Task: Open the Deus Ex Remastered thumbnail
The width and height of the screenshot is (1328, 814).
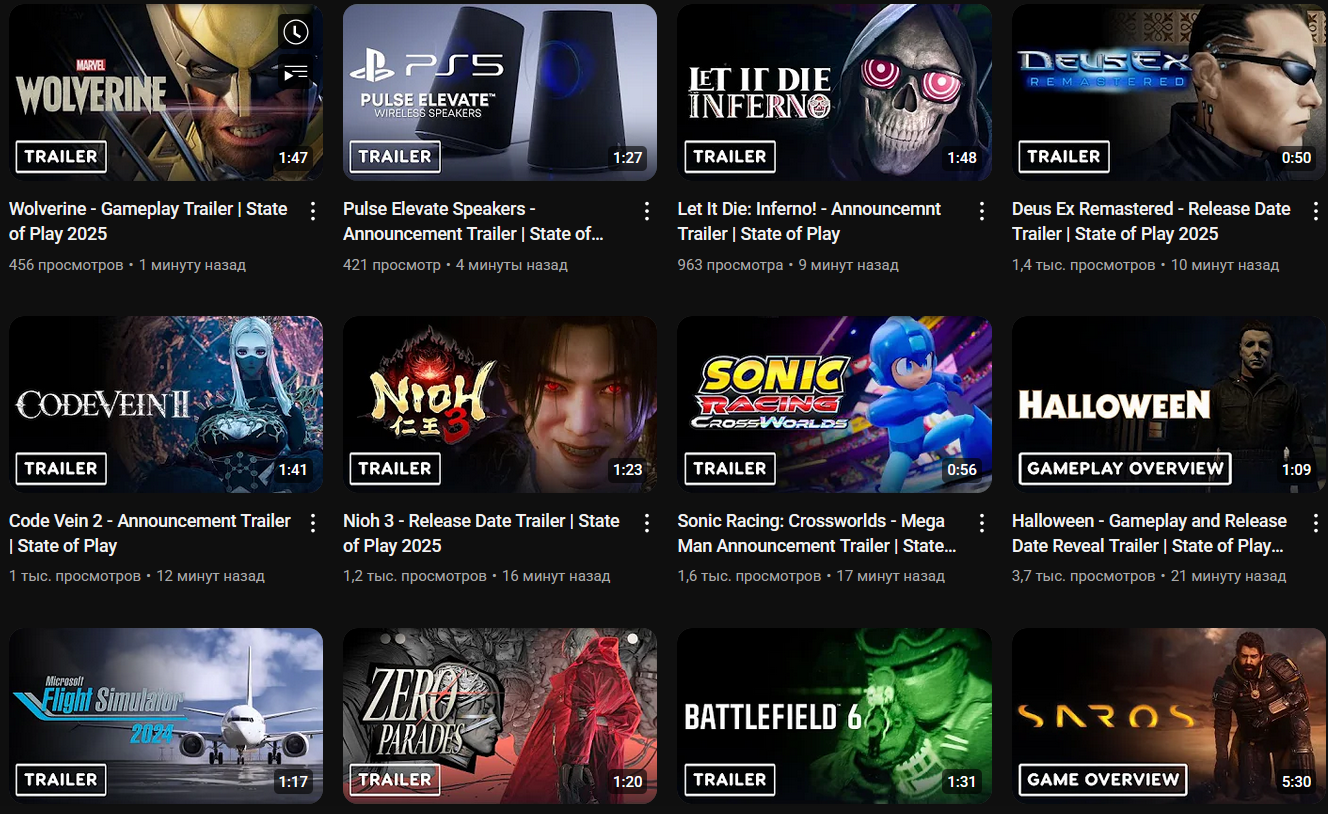Action: click(x=1169, y=92)
